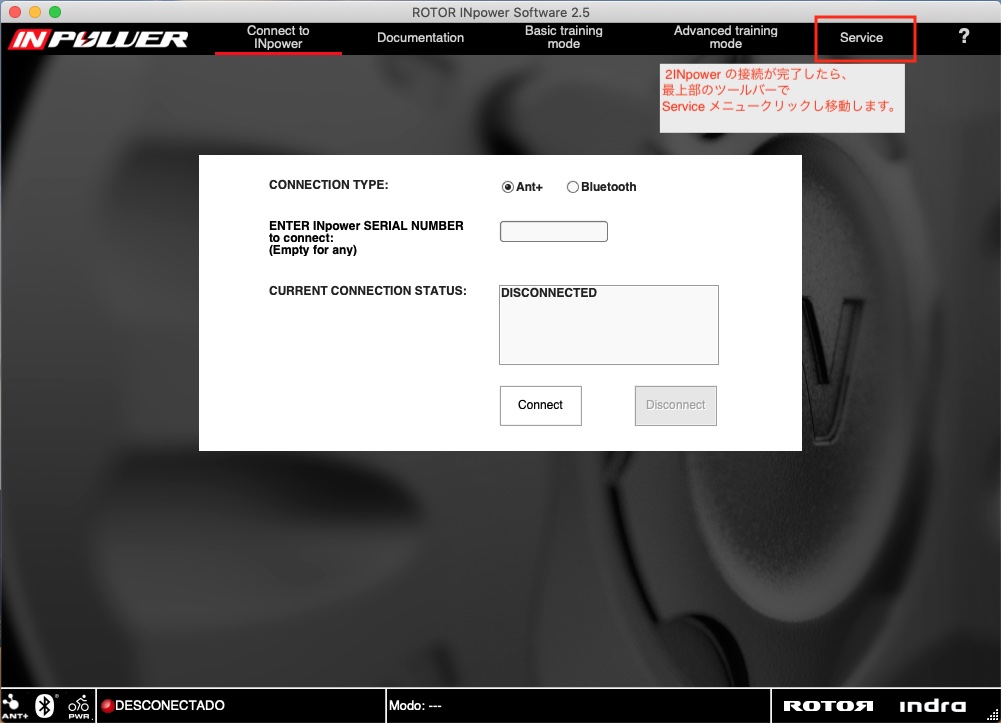
Task: Open Basic training mode tab
Action: [x=564, y=38]
